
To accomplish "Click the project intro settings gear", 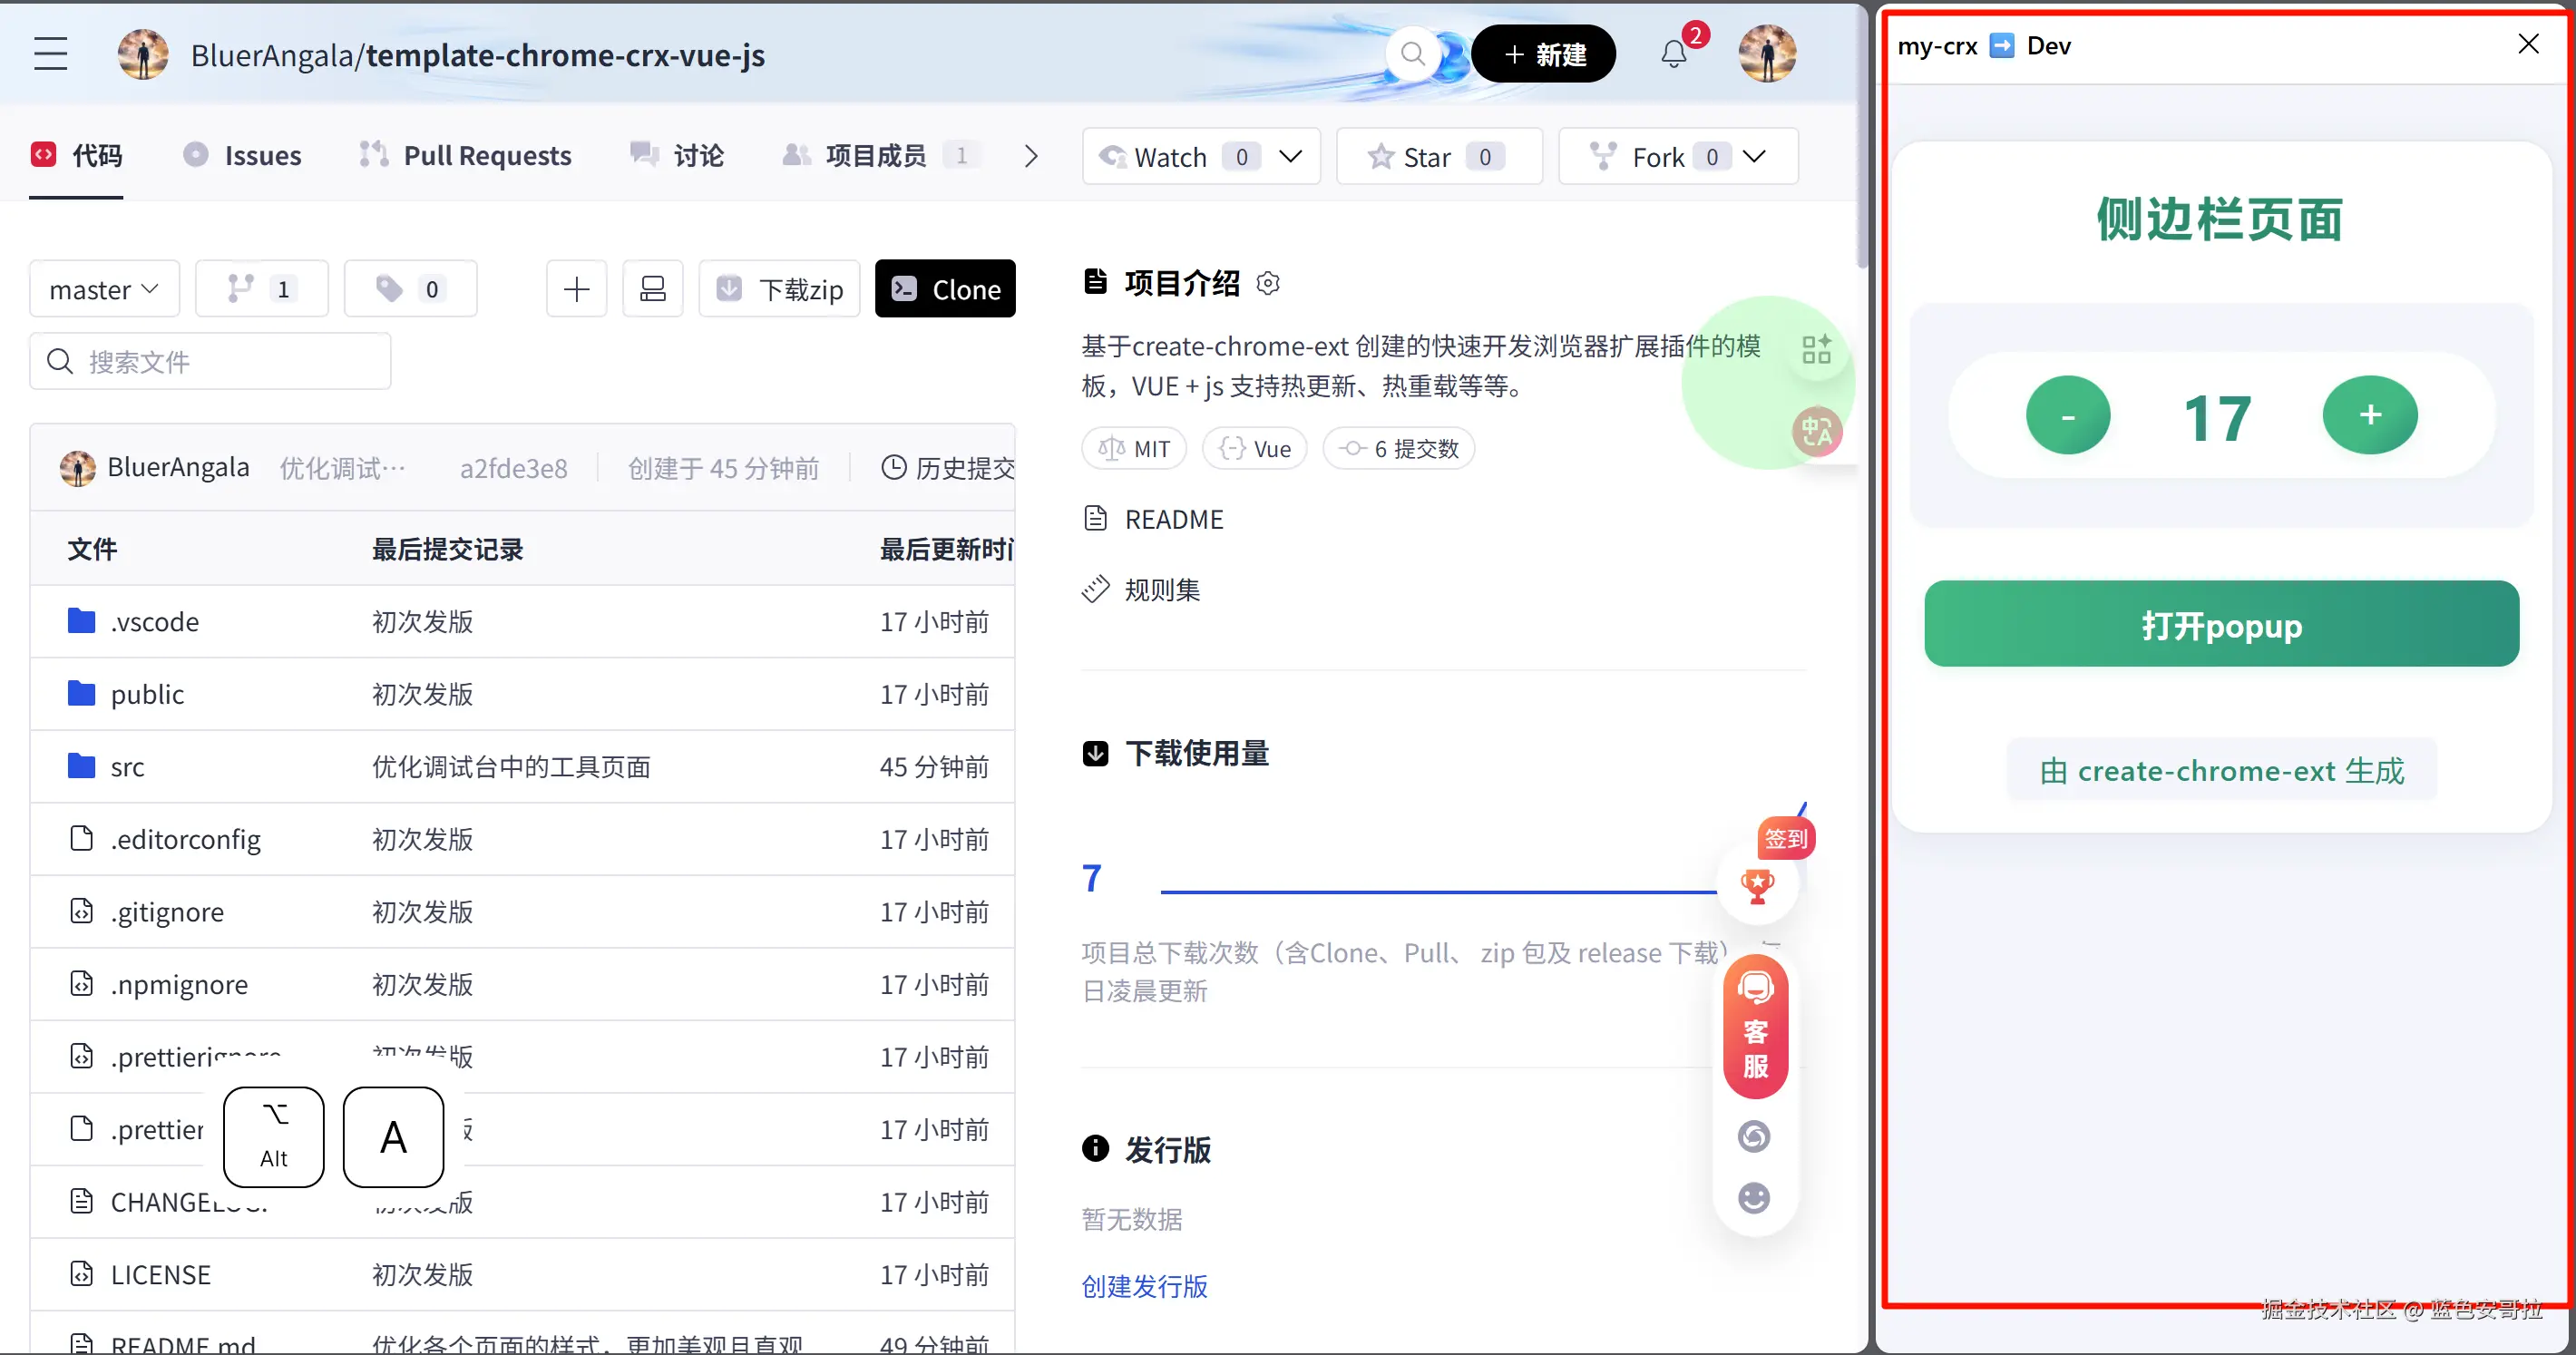I will point(1268,284).
